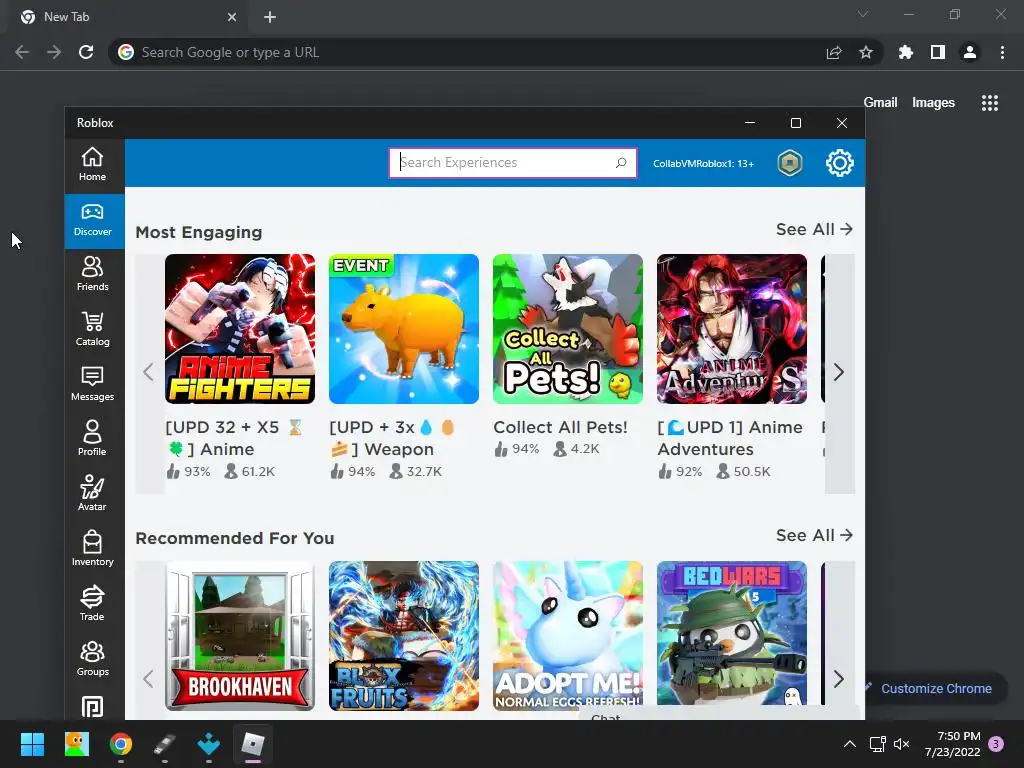Bookmark this tab with star icon

click(866, 52)
